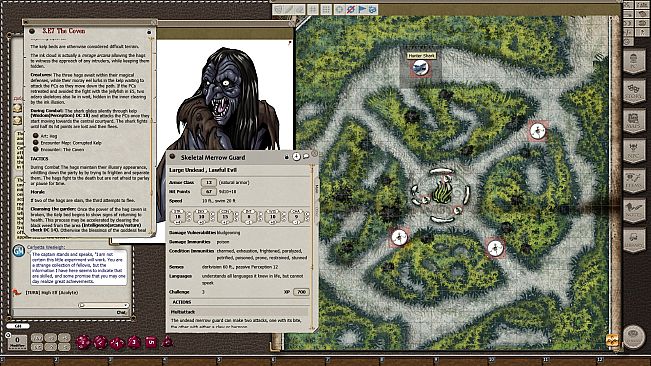Click the target-circle map toolbar icon
Screen dimensions: 651x366
(340, 9)
